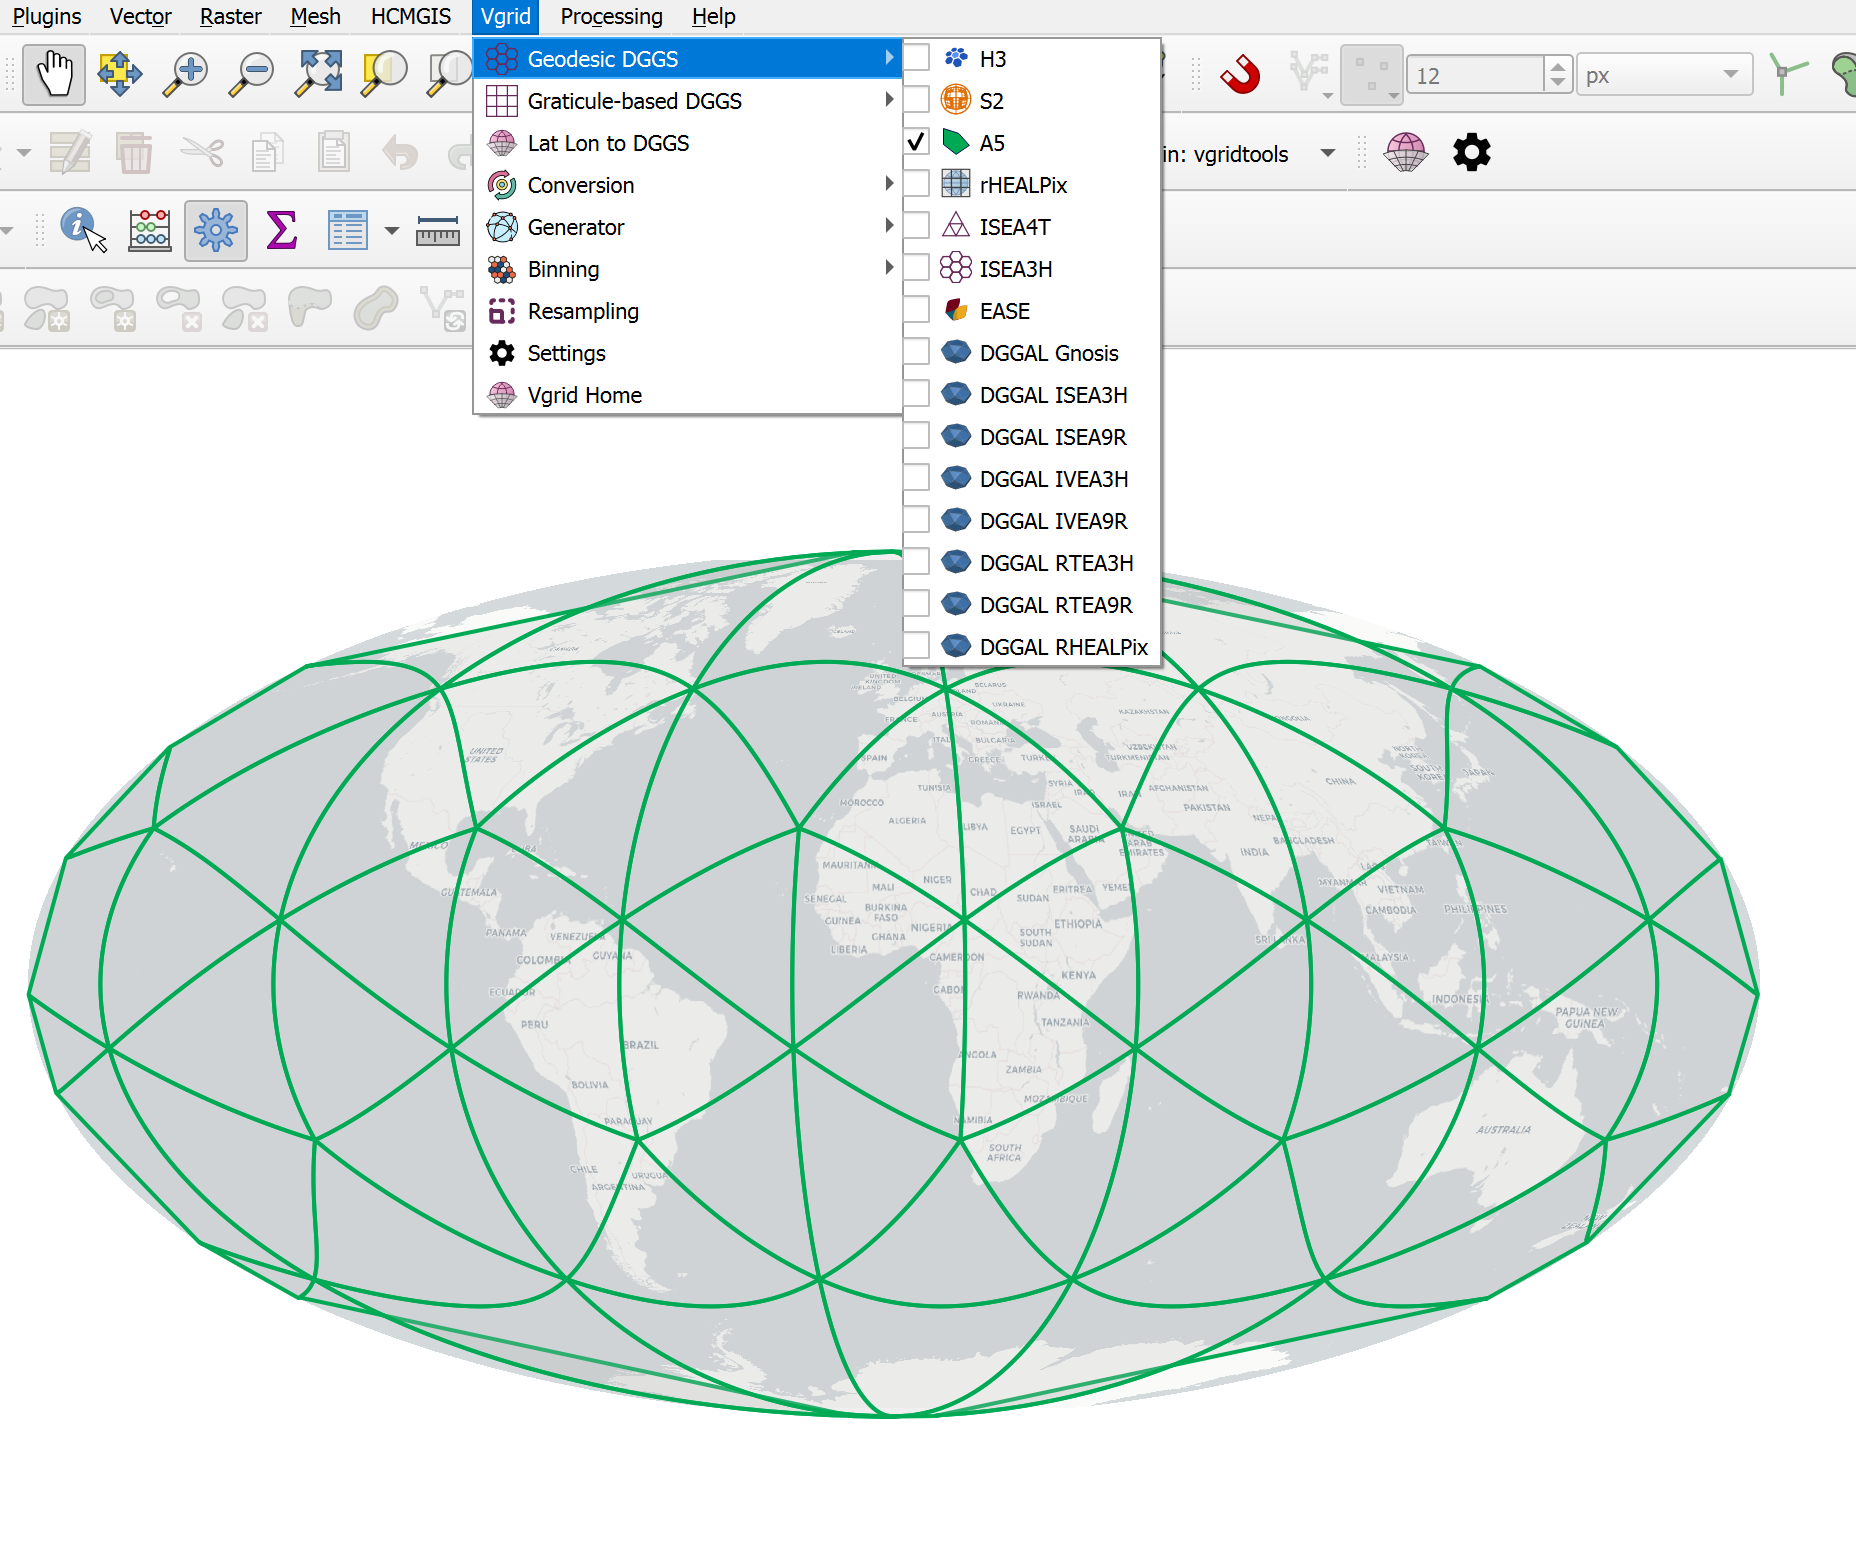Check the S2 grid checkbox
The height and width of the screenshot is (1562, 1856).
click(x=916, y=100)
